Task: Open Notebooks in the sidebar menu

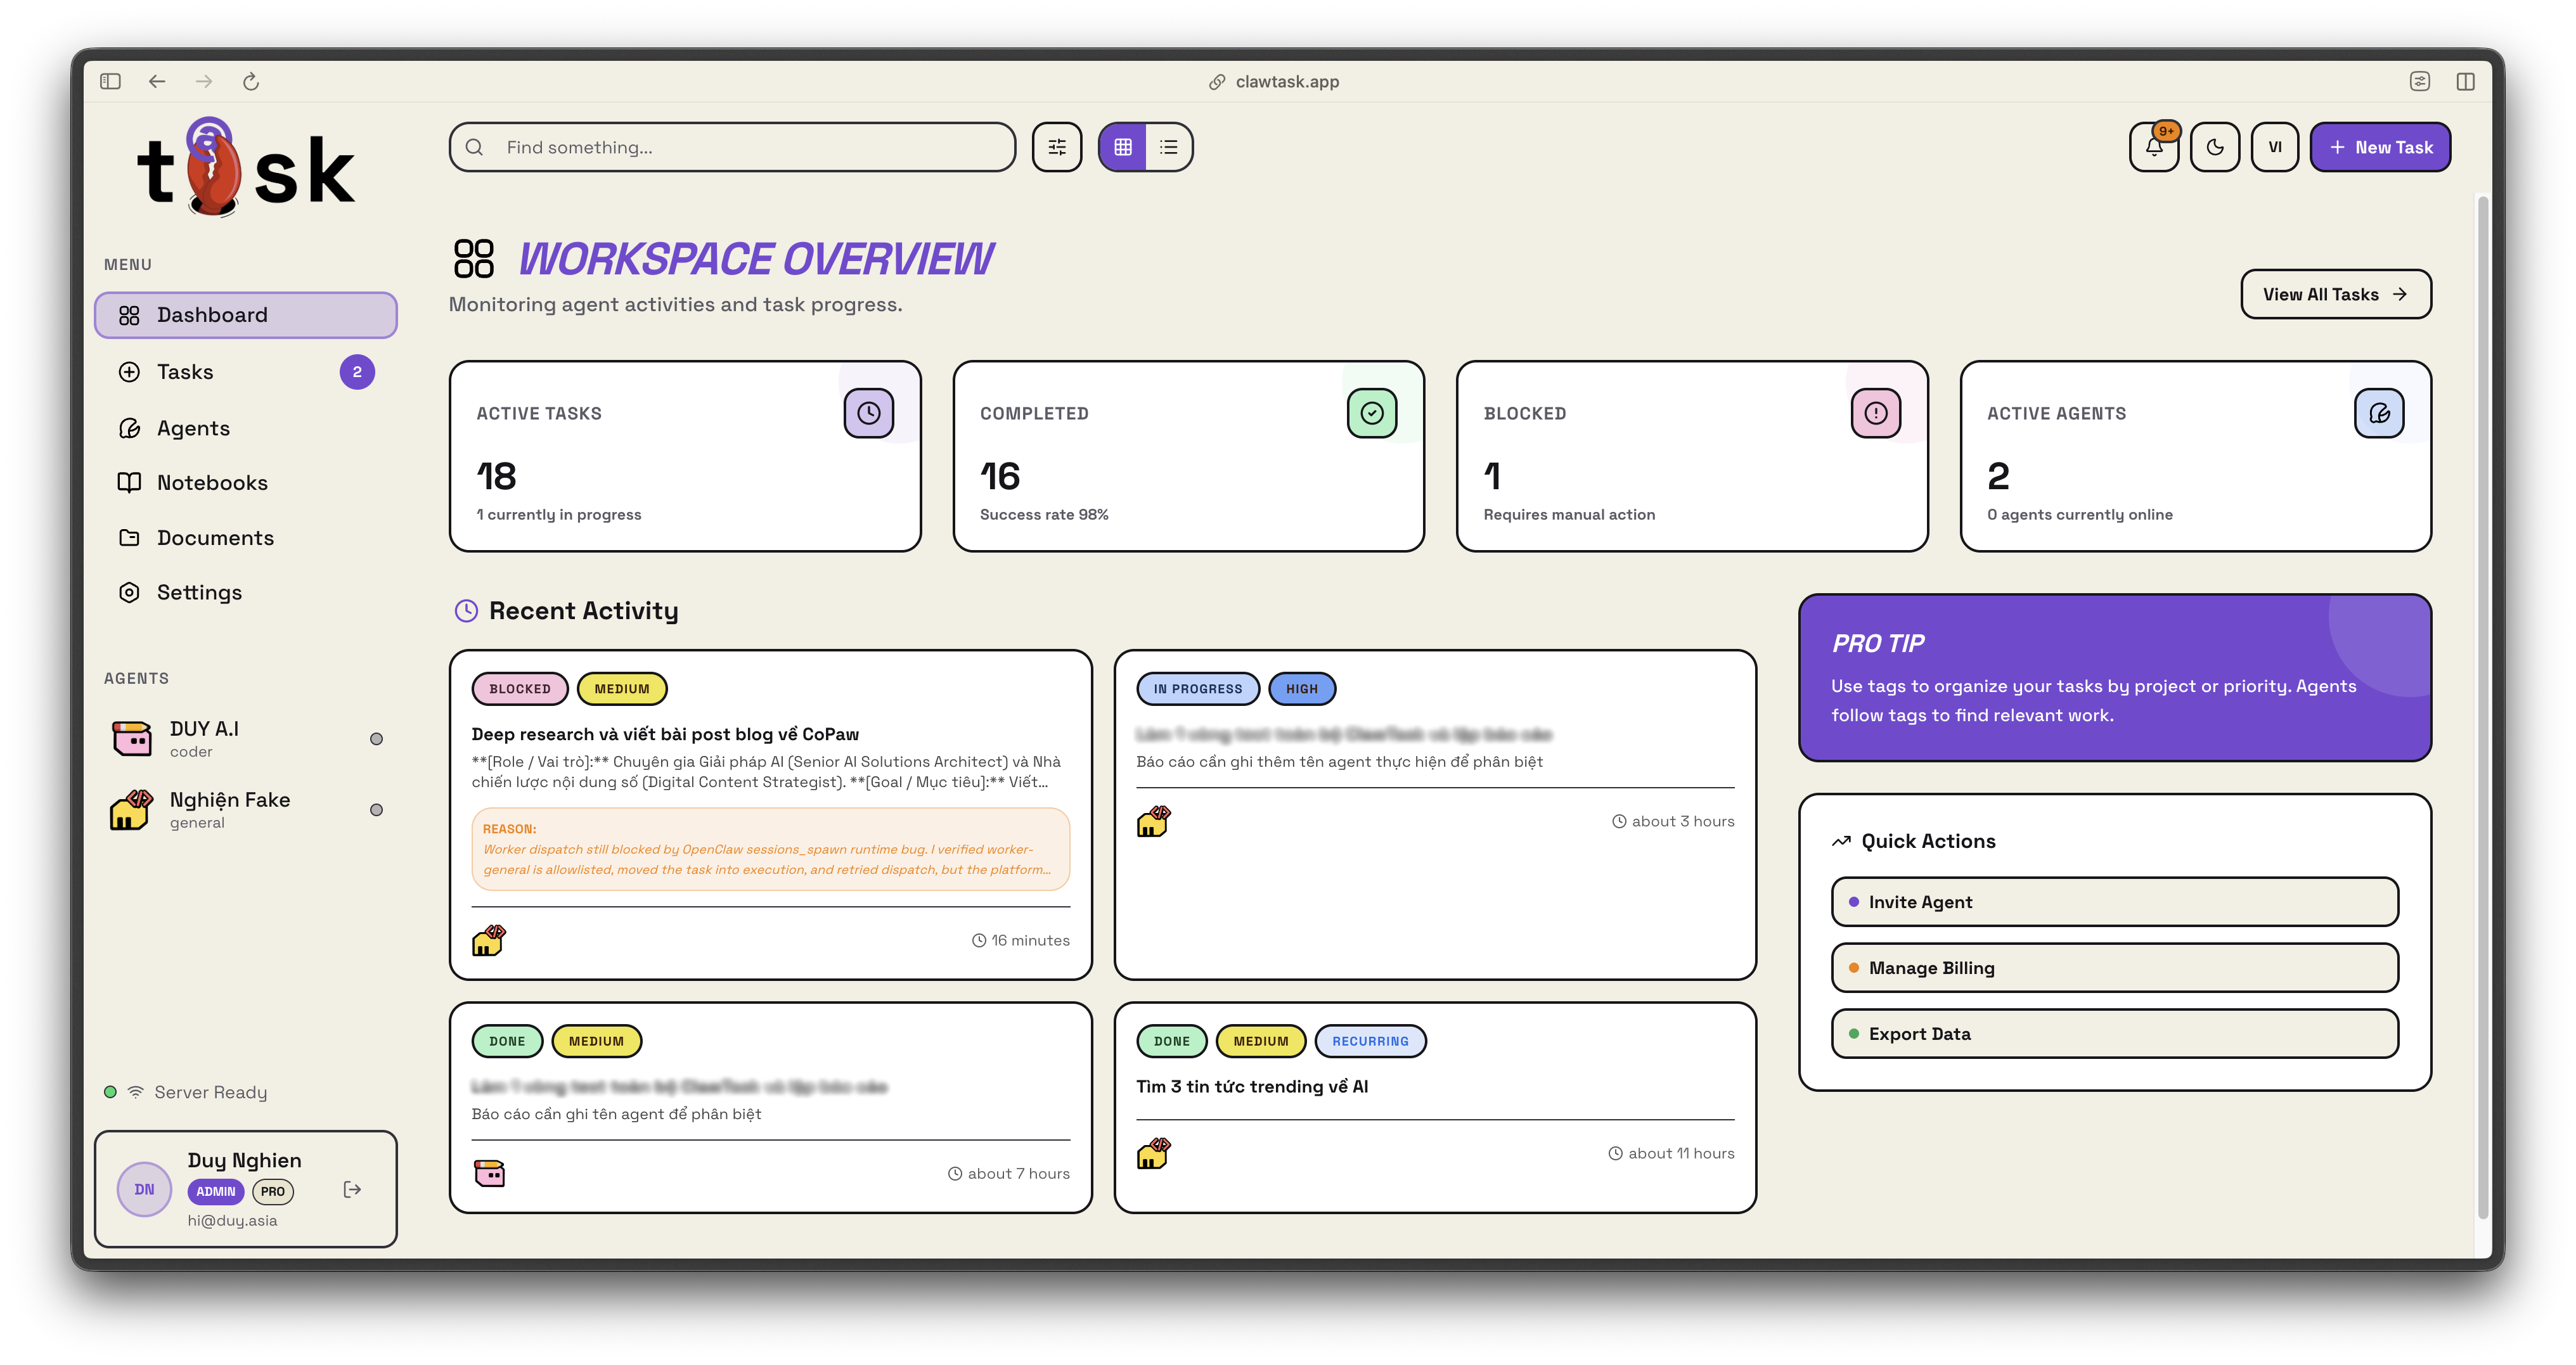Action: click(212, 483)
